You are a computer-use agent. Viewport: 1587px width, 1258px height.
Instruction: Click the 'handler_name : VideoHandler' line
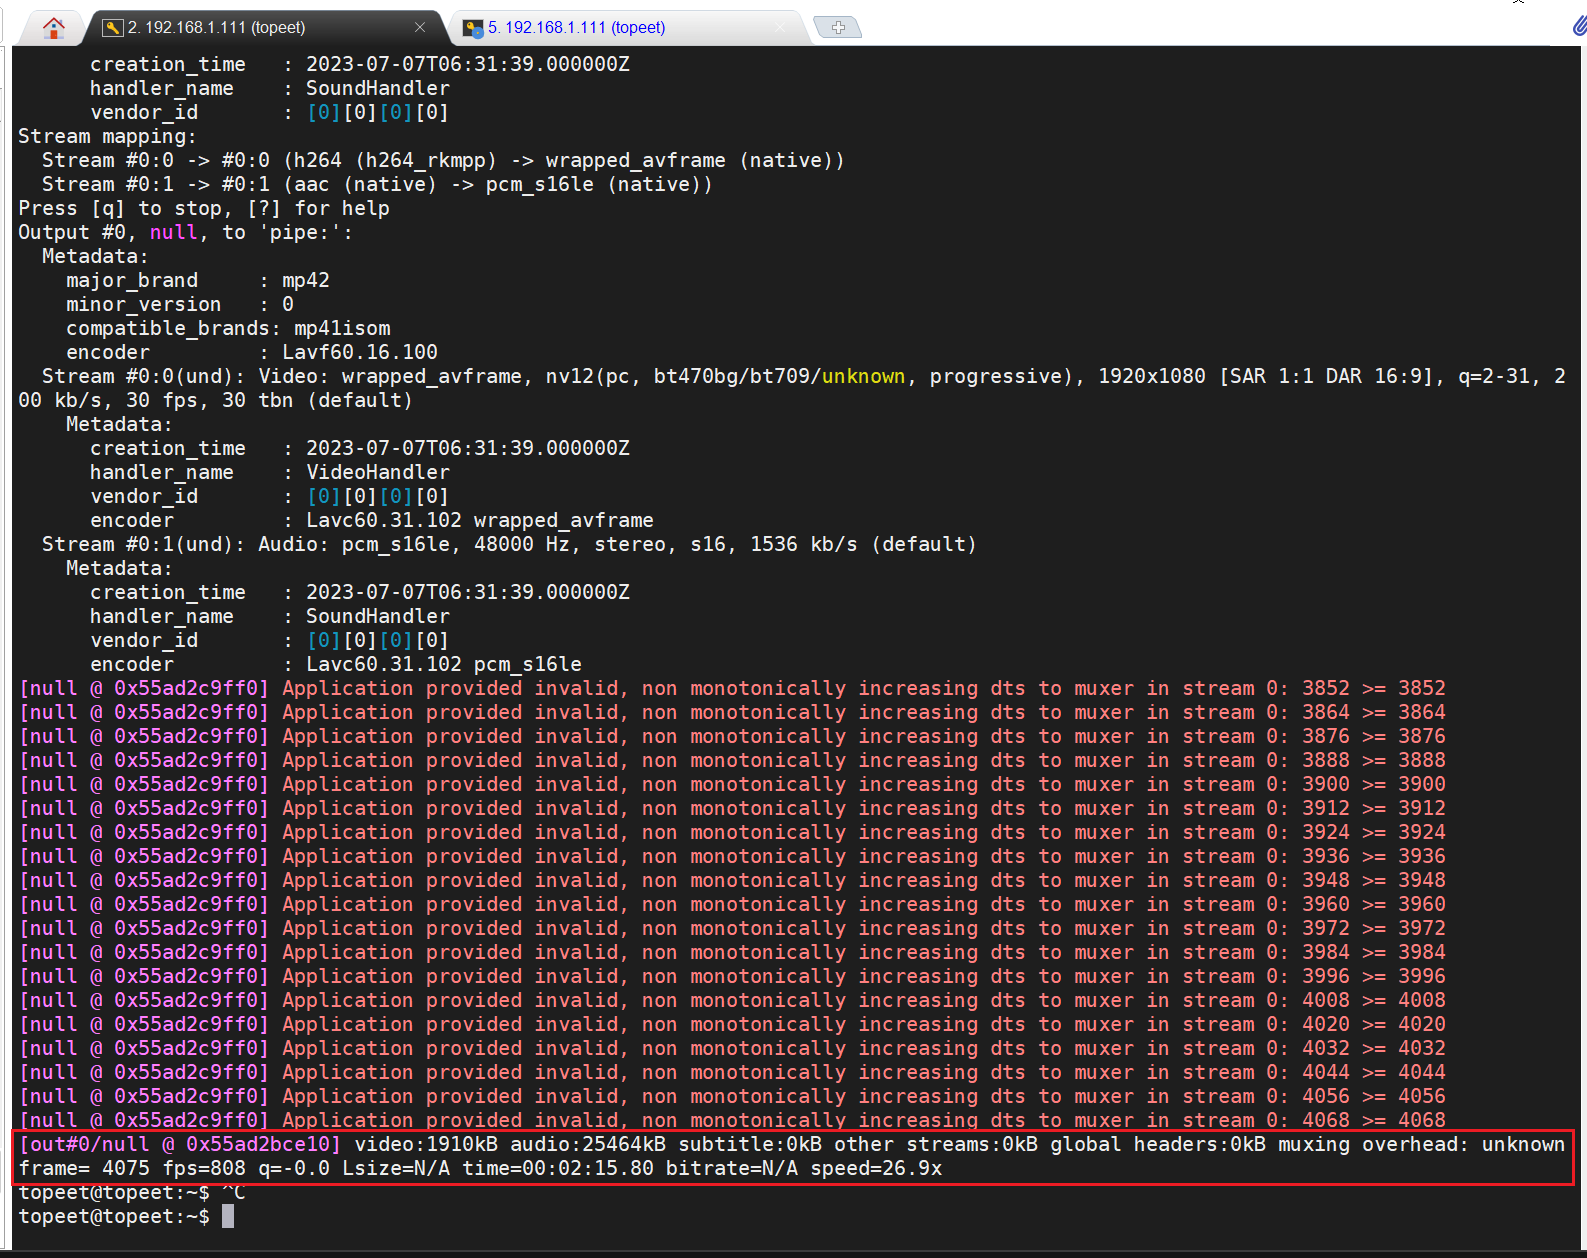click(270, 472)
